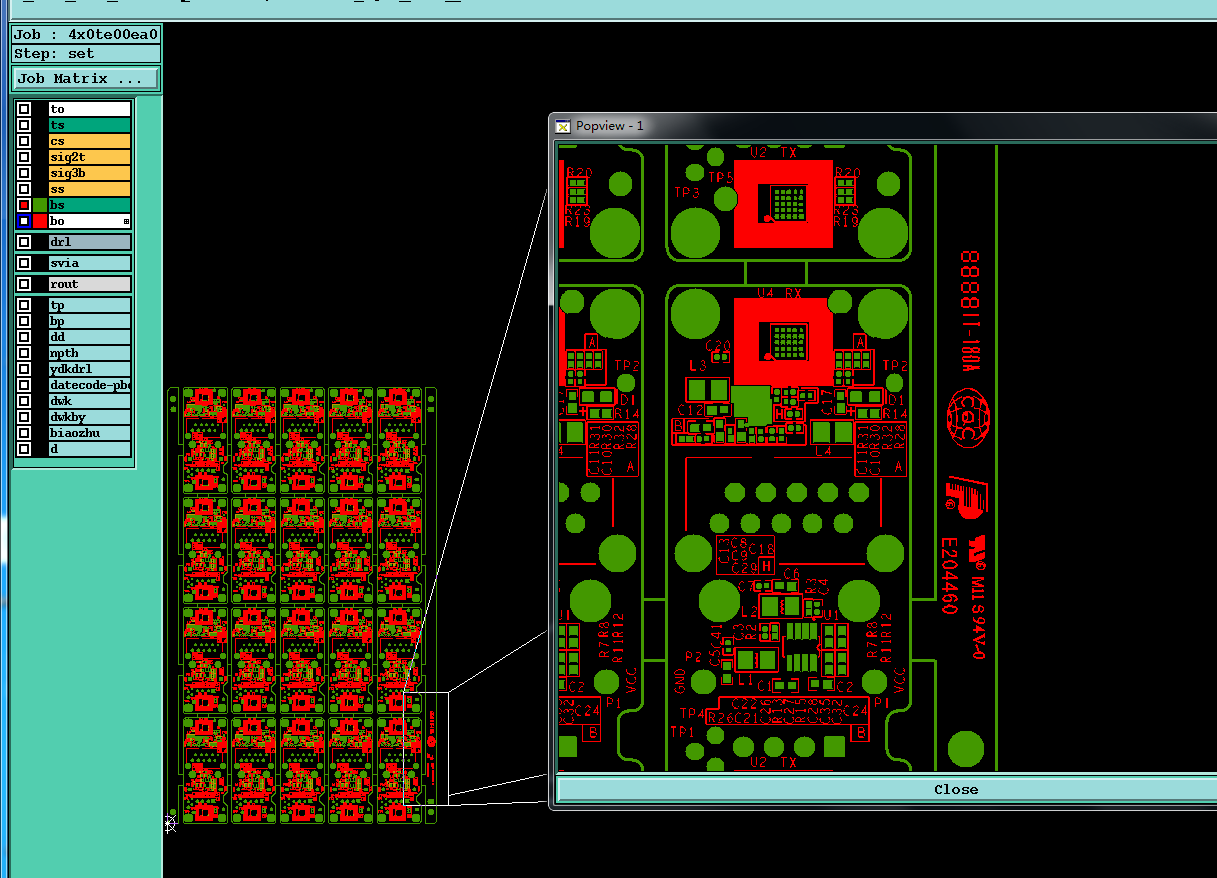Toggle display checkbox for layer svia
Screen dimensions: 1217x878
[x=24, y=263]
